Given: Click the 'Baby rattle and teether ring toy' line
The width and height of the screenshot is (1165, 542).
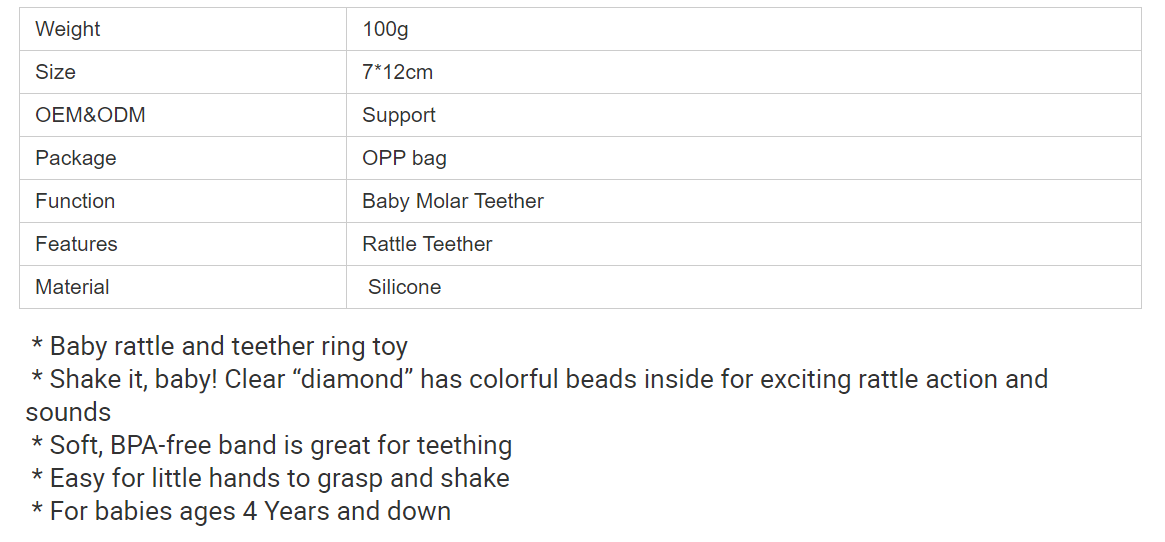Looking at the screenshot, I should pyautogui.click(x=219, y=347).
